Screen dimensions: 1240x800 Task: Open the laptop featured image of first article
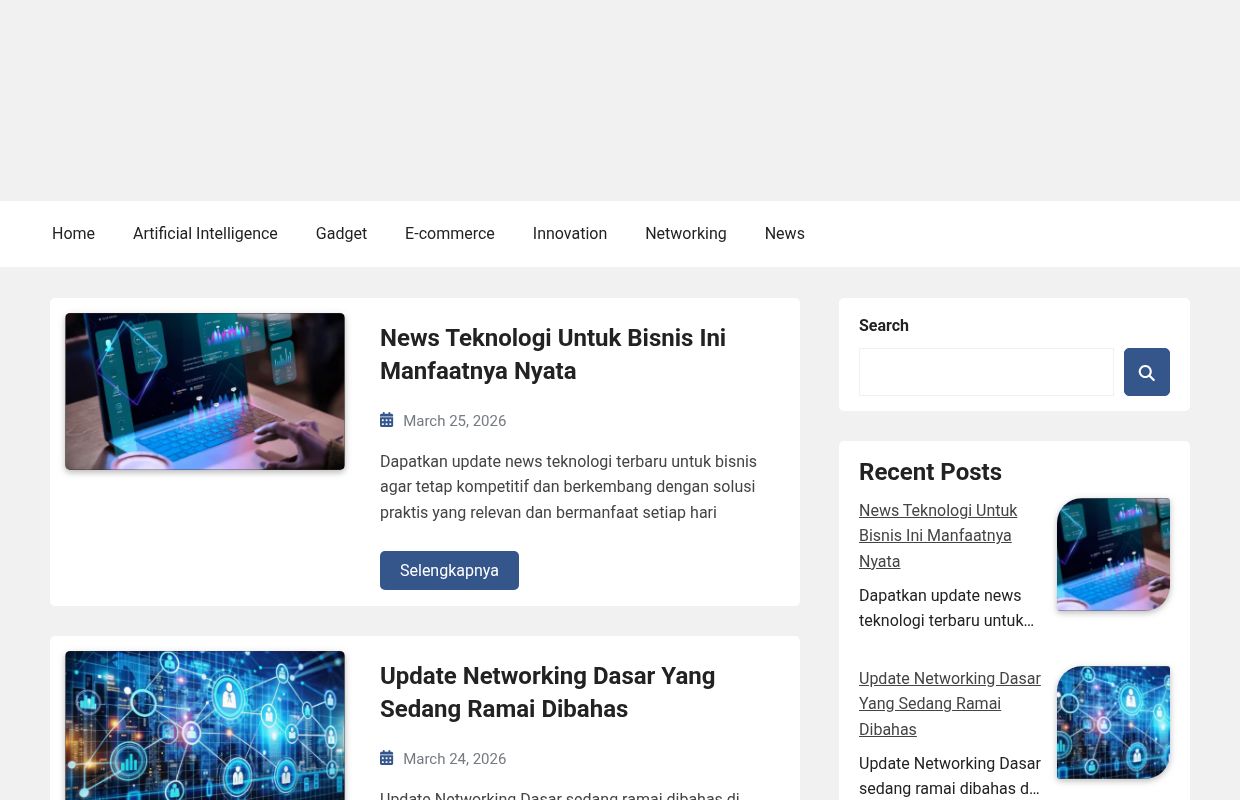click(x=205, y=391)
